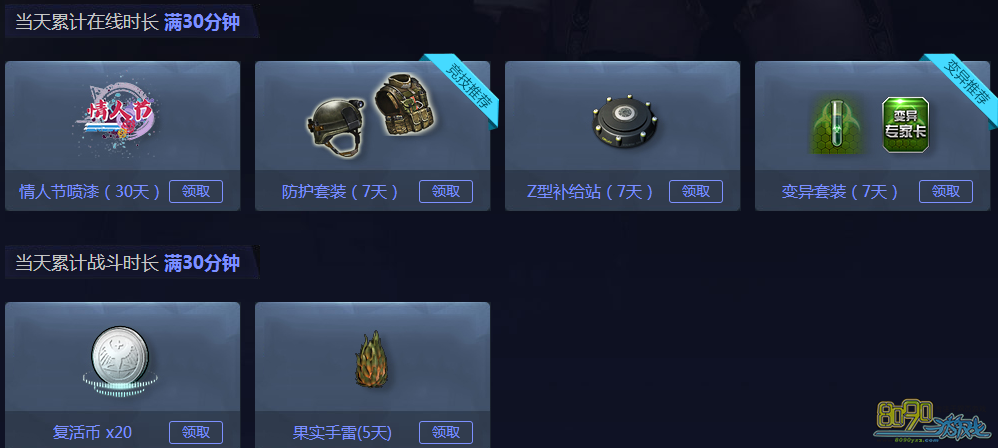Click the 变异专家卡 card icon
Viewport: 998px width, 448px height.
(905, 124)
